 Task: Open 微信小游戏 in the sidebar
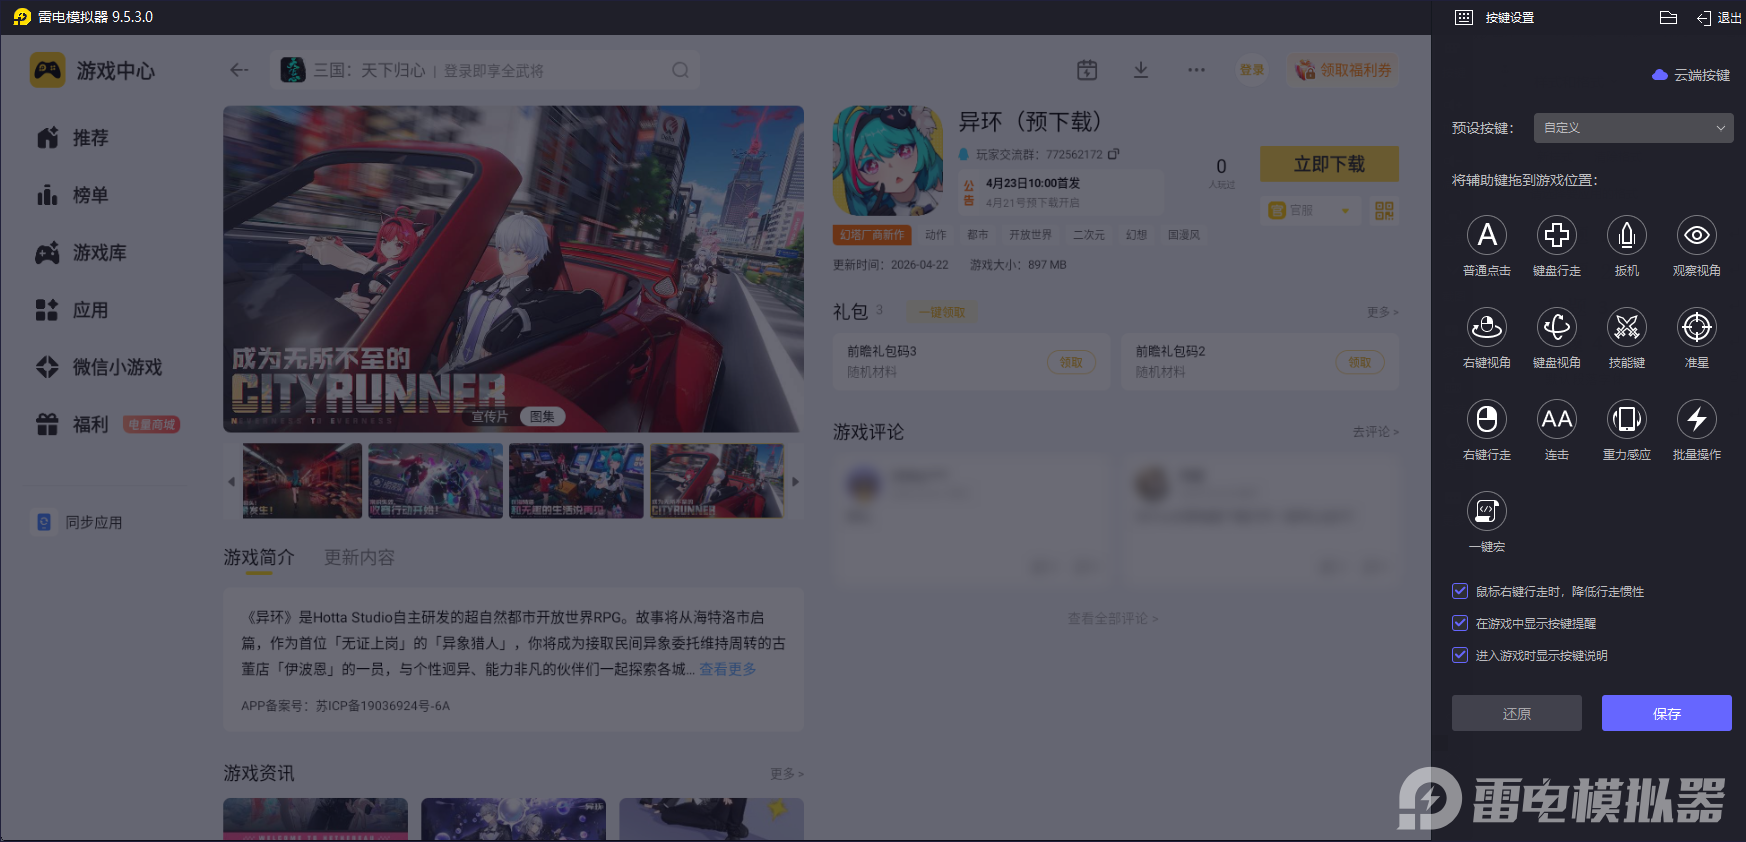98,367
